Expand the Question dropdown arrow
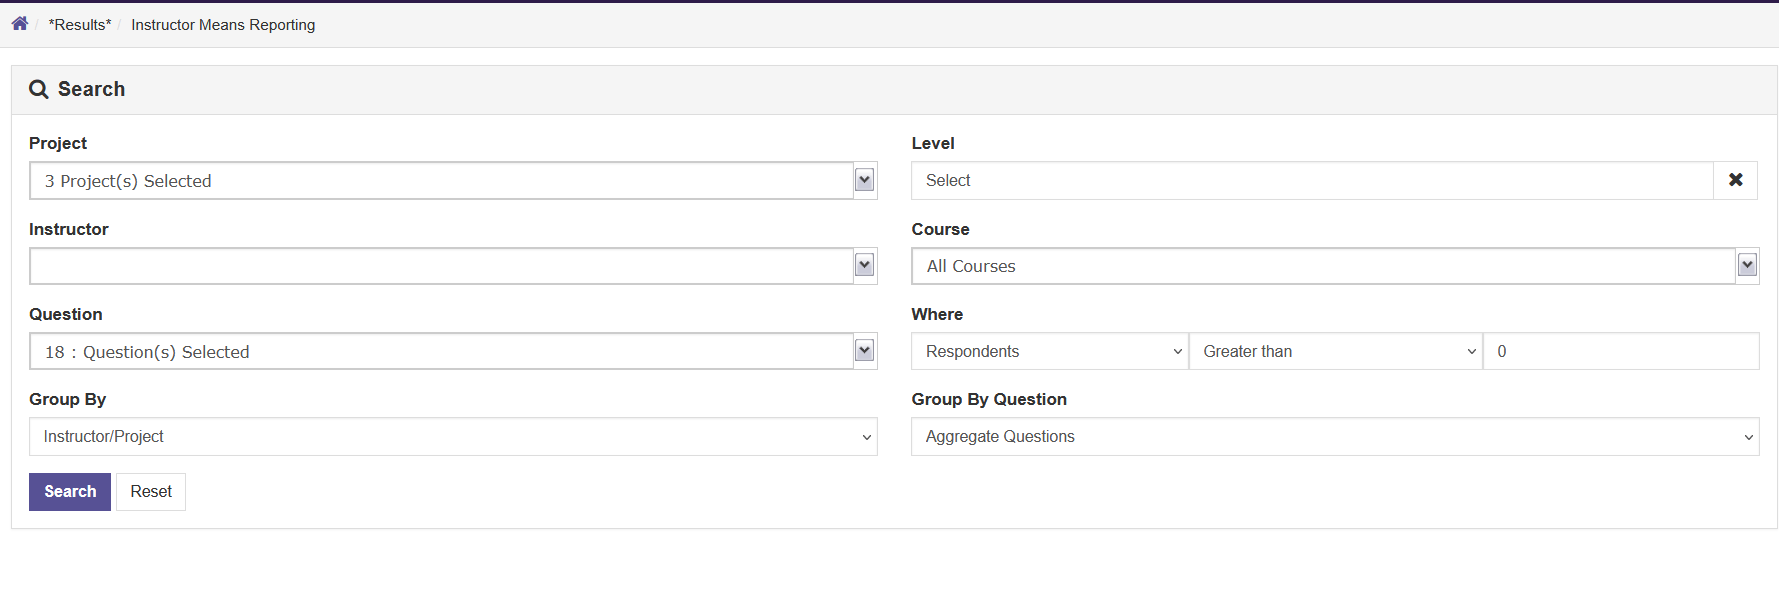The image size is (1779, 613). [865, 351]
